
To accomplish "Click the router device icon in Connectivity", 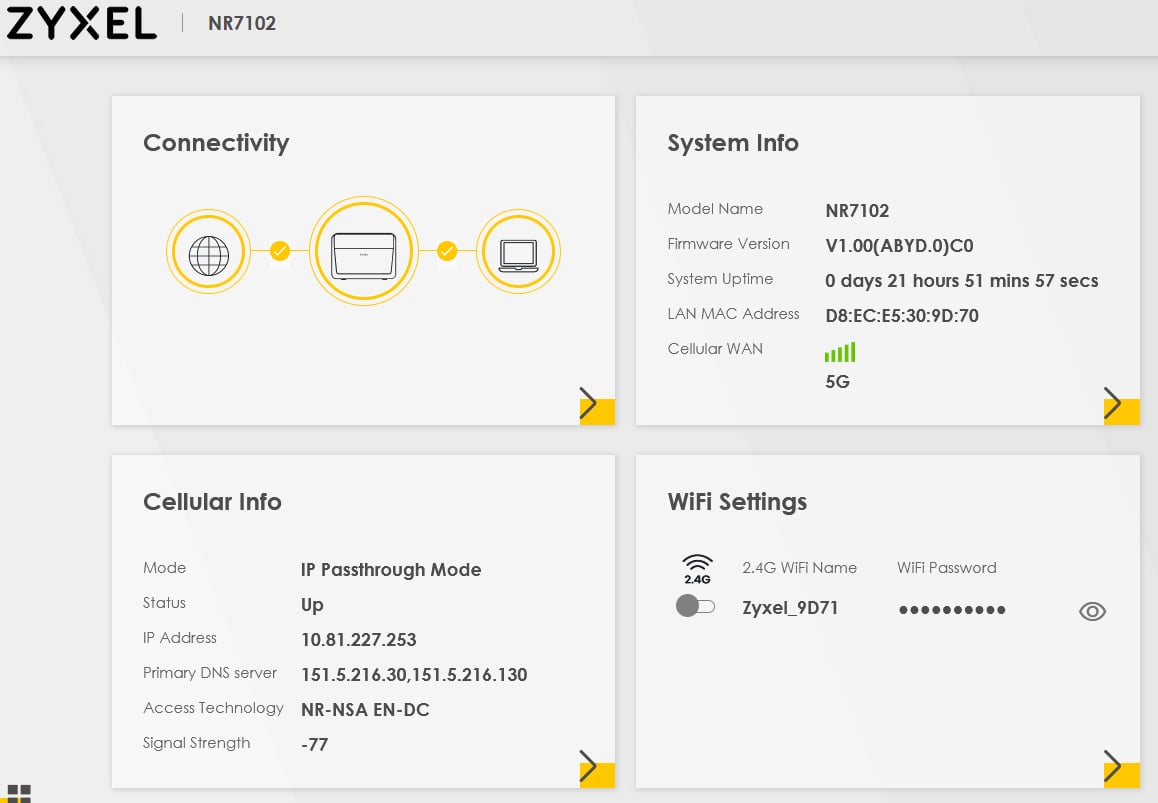I will [x=363, y=252].
